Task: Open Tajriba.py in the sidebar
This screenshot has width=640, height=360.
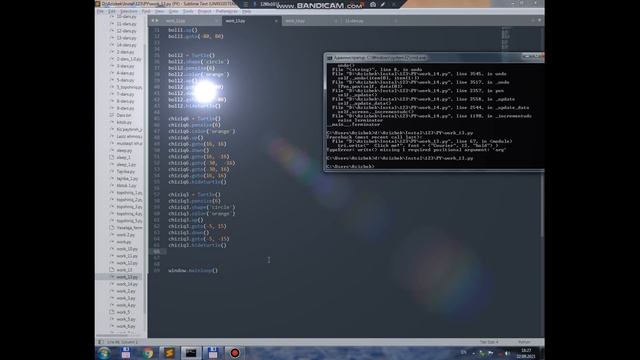Action: [125, 171]
